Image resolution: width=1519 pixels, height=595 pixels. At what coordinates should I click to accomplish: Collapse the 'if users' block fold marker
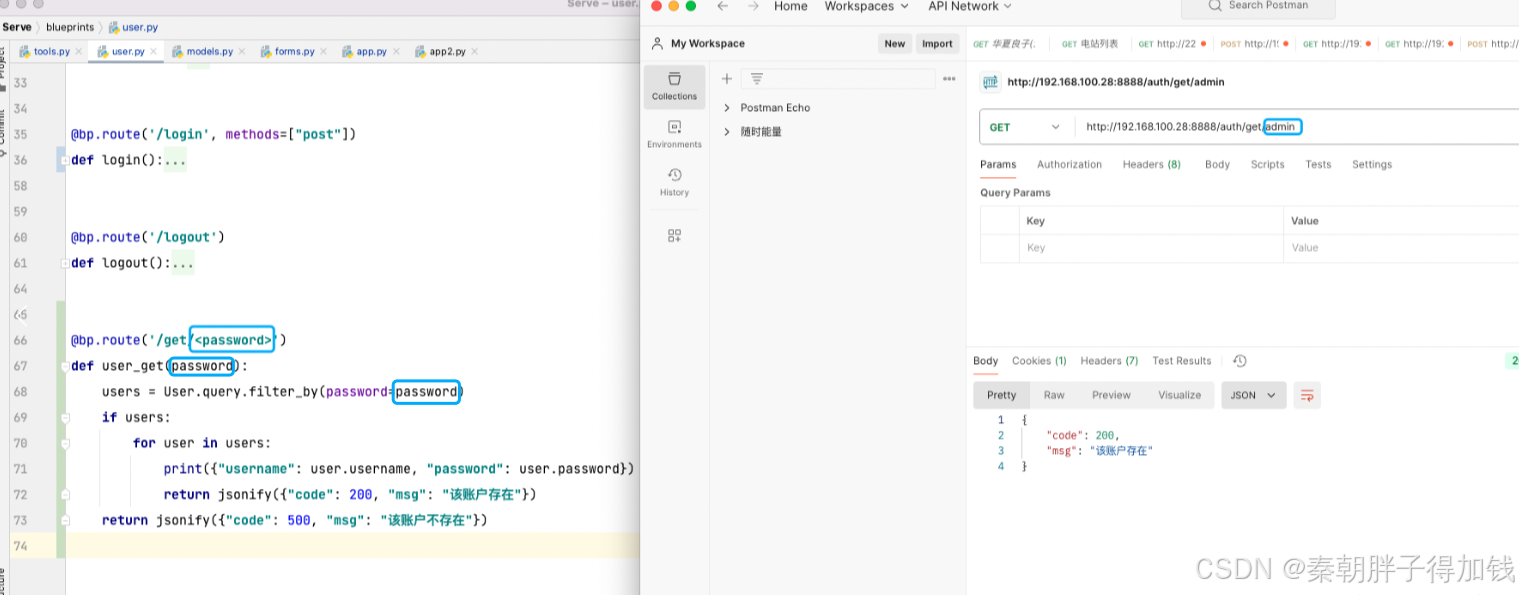(x=64, y=417)
